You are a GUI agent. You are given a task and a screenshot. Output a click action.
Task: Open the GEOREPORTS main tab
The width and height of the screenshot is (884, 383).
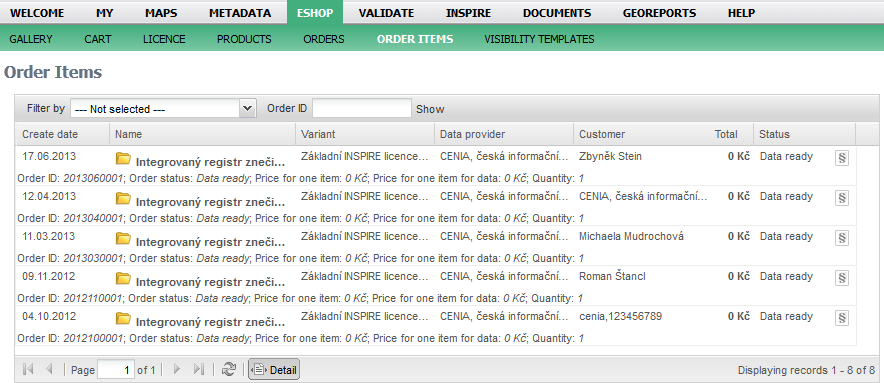[x=659, y=13]
